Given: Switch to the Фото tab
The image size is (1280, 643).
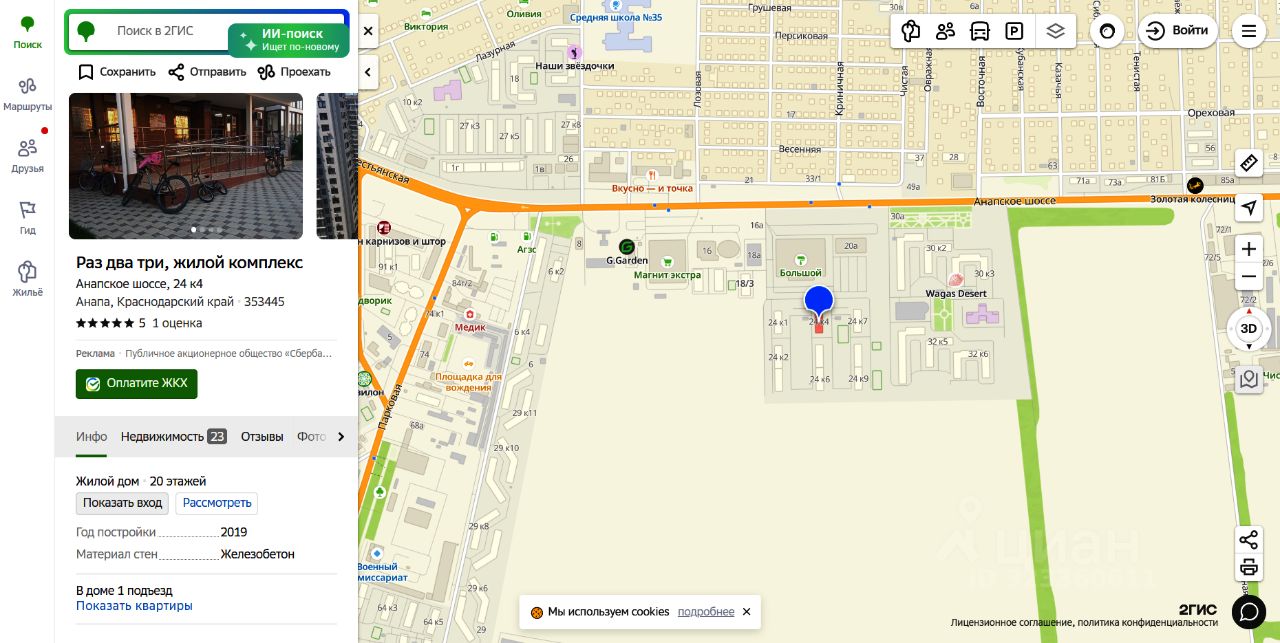Looking at the screenshot, I should point(312,437).
